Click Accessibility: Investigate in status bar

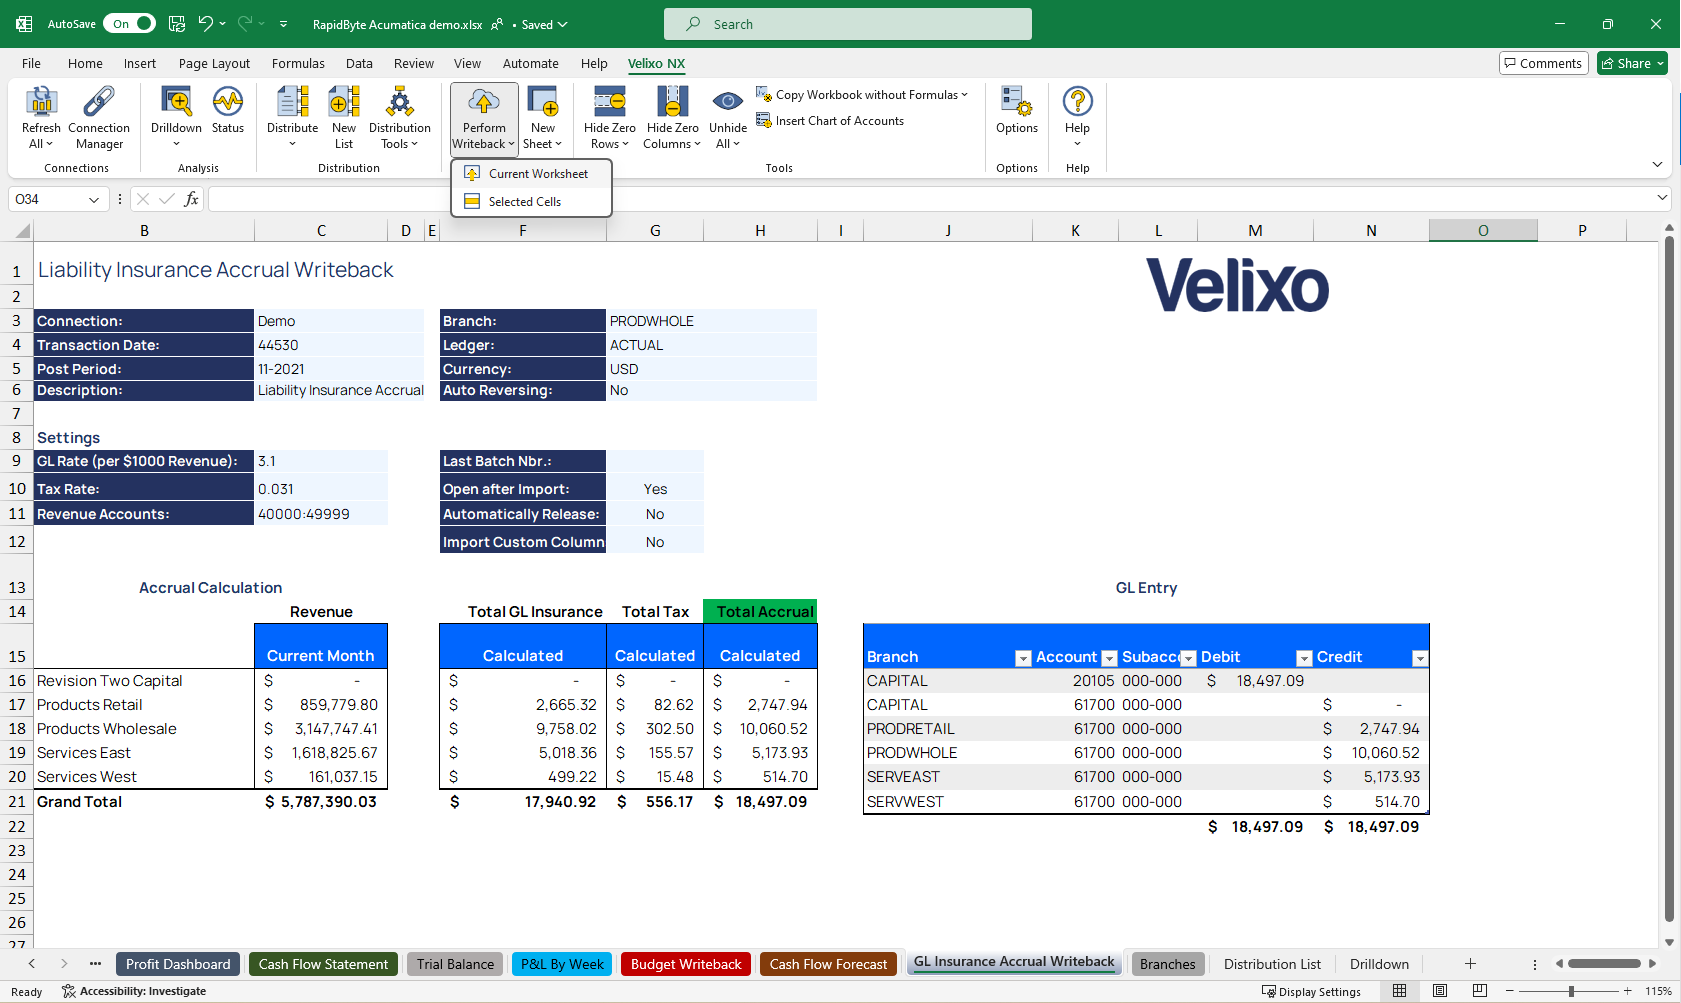pos(134,991)
